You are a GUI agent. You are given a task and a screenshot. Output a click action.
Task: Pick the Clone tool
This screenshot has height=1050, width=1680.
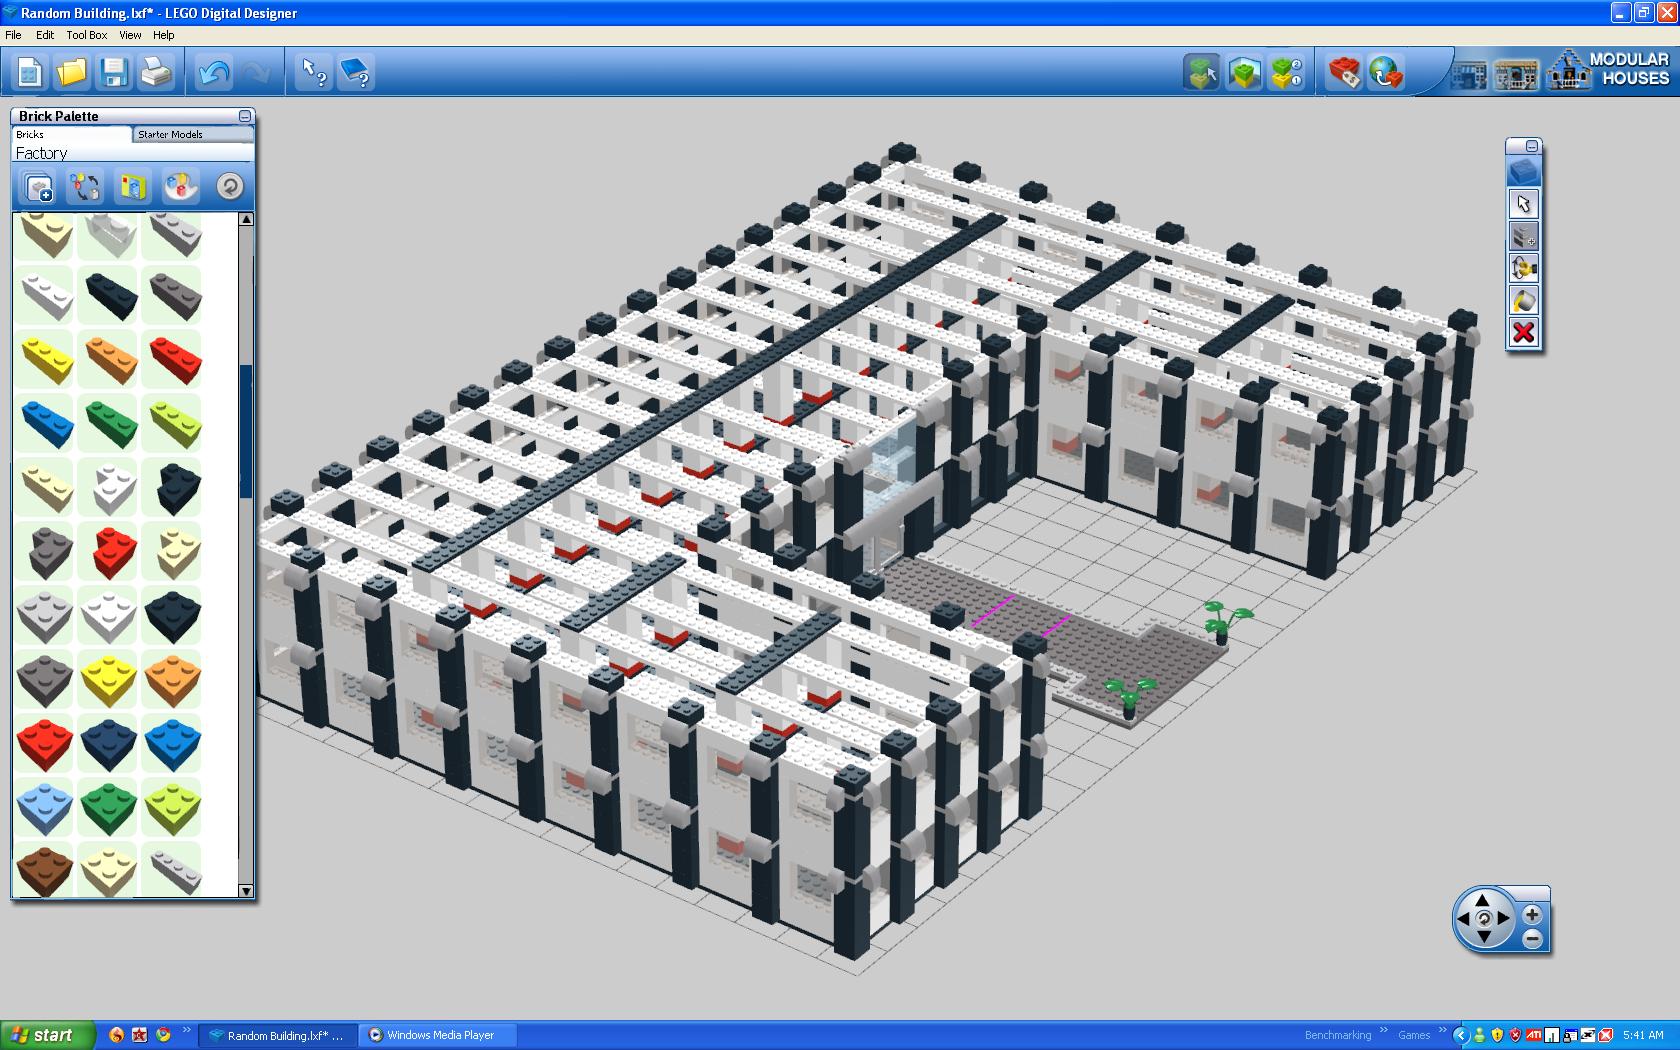click(1523, 236)
